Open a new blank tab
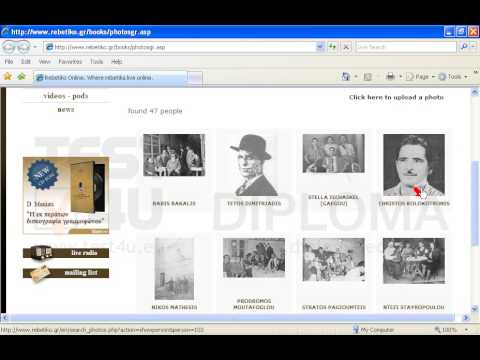The image size is (480, 360). 195,78
